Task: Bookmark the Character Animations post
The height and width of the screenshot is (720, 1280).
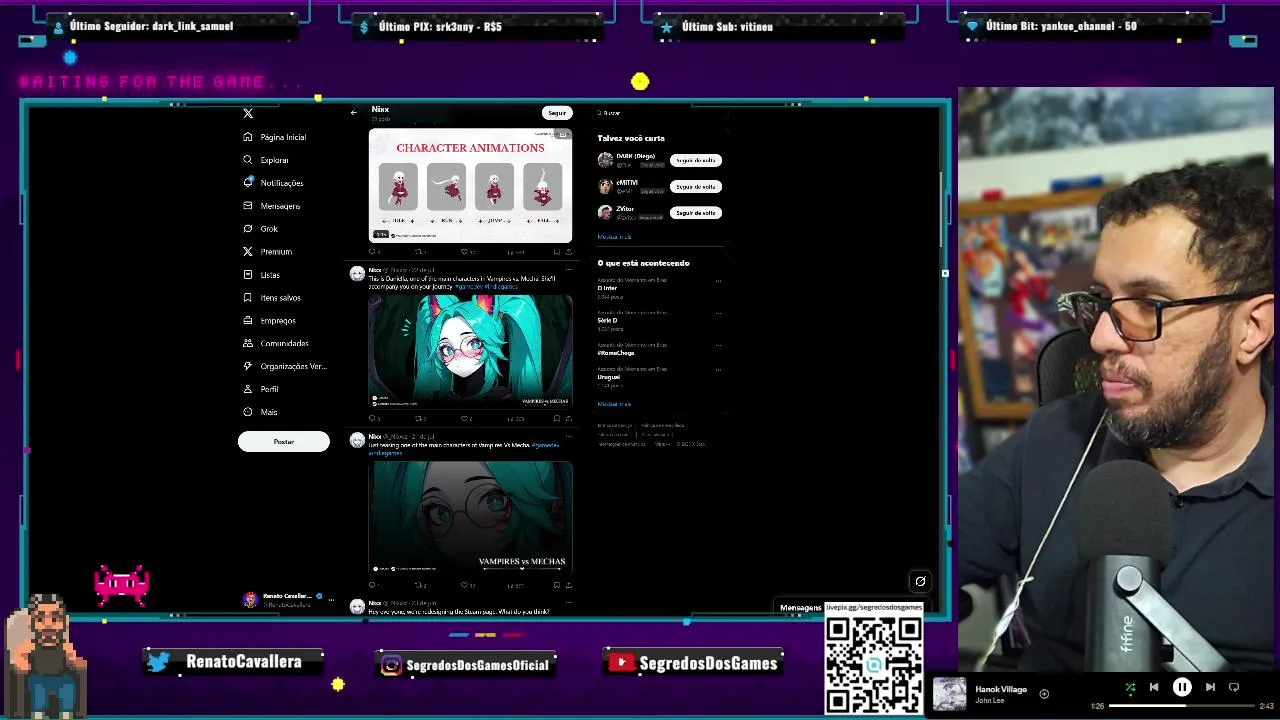Action: click(x=557, y=252)
